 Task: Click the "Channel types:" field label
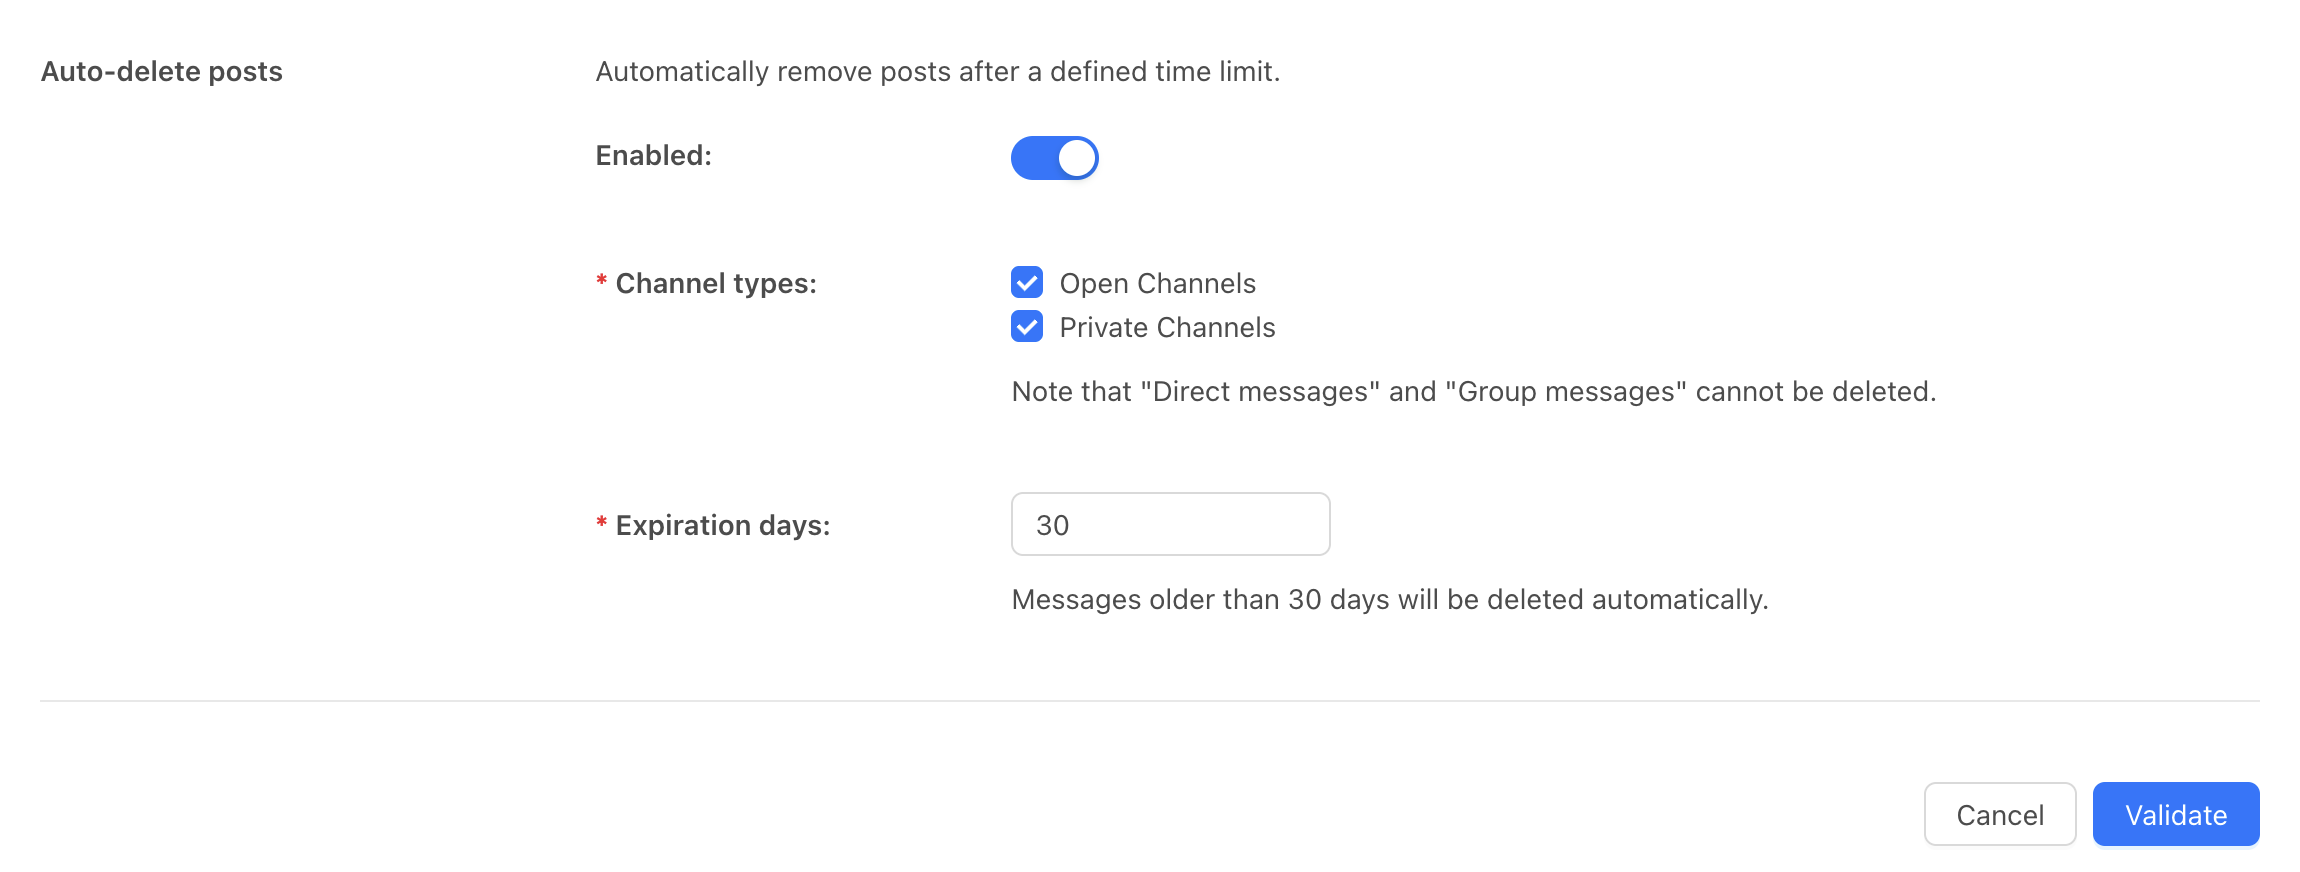(x=716, y=284)
